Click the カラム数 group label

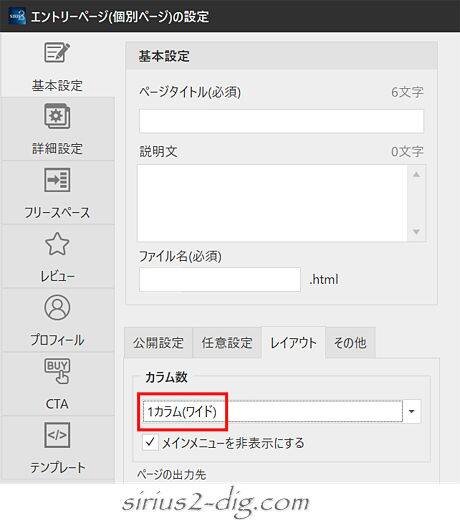point(166,377)
